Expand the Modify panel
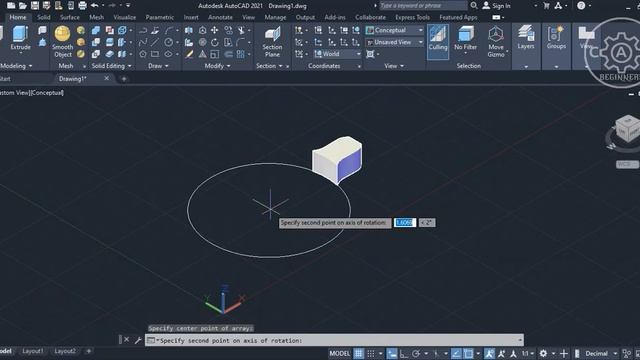 point(218,66)
